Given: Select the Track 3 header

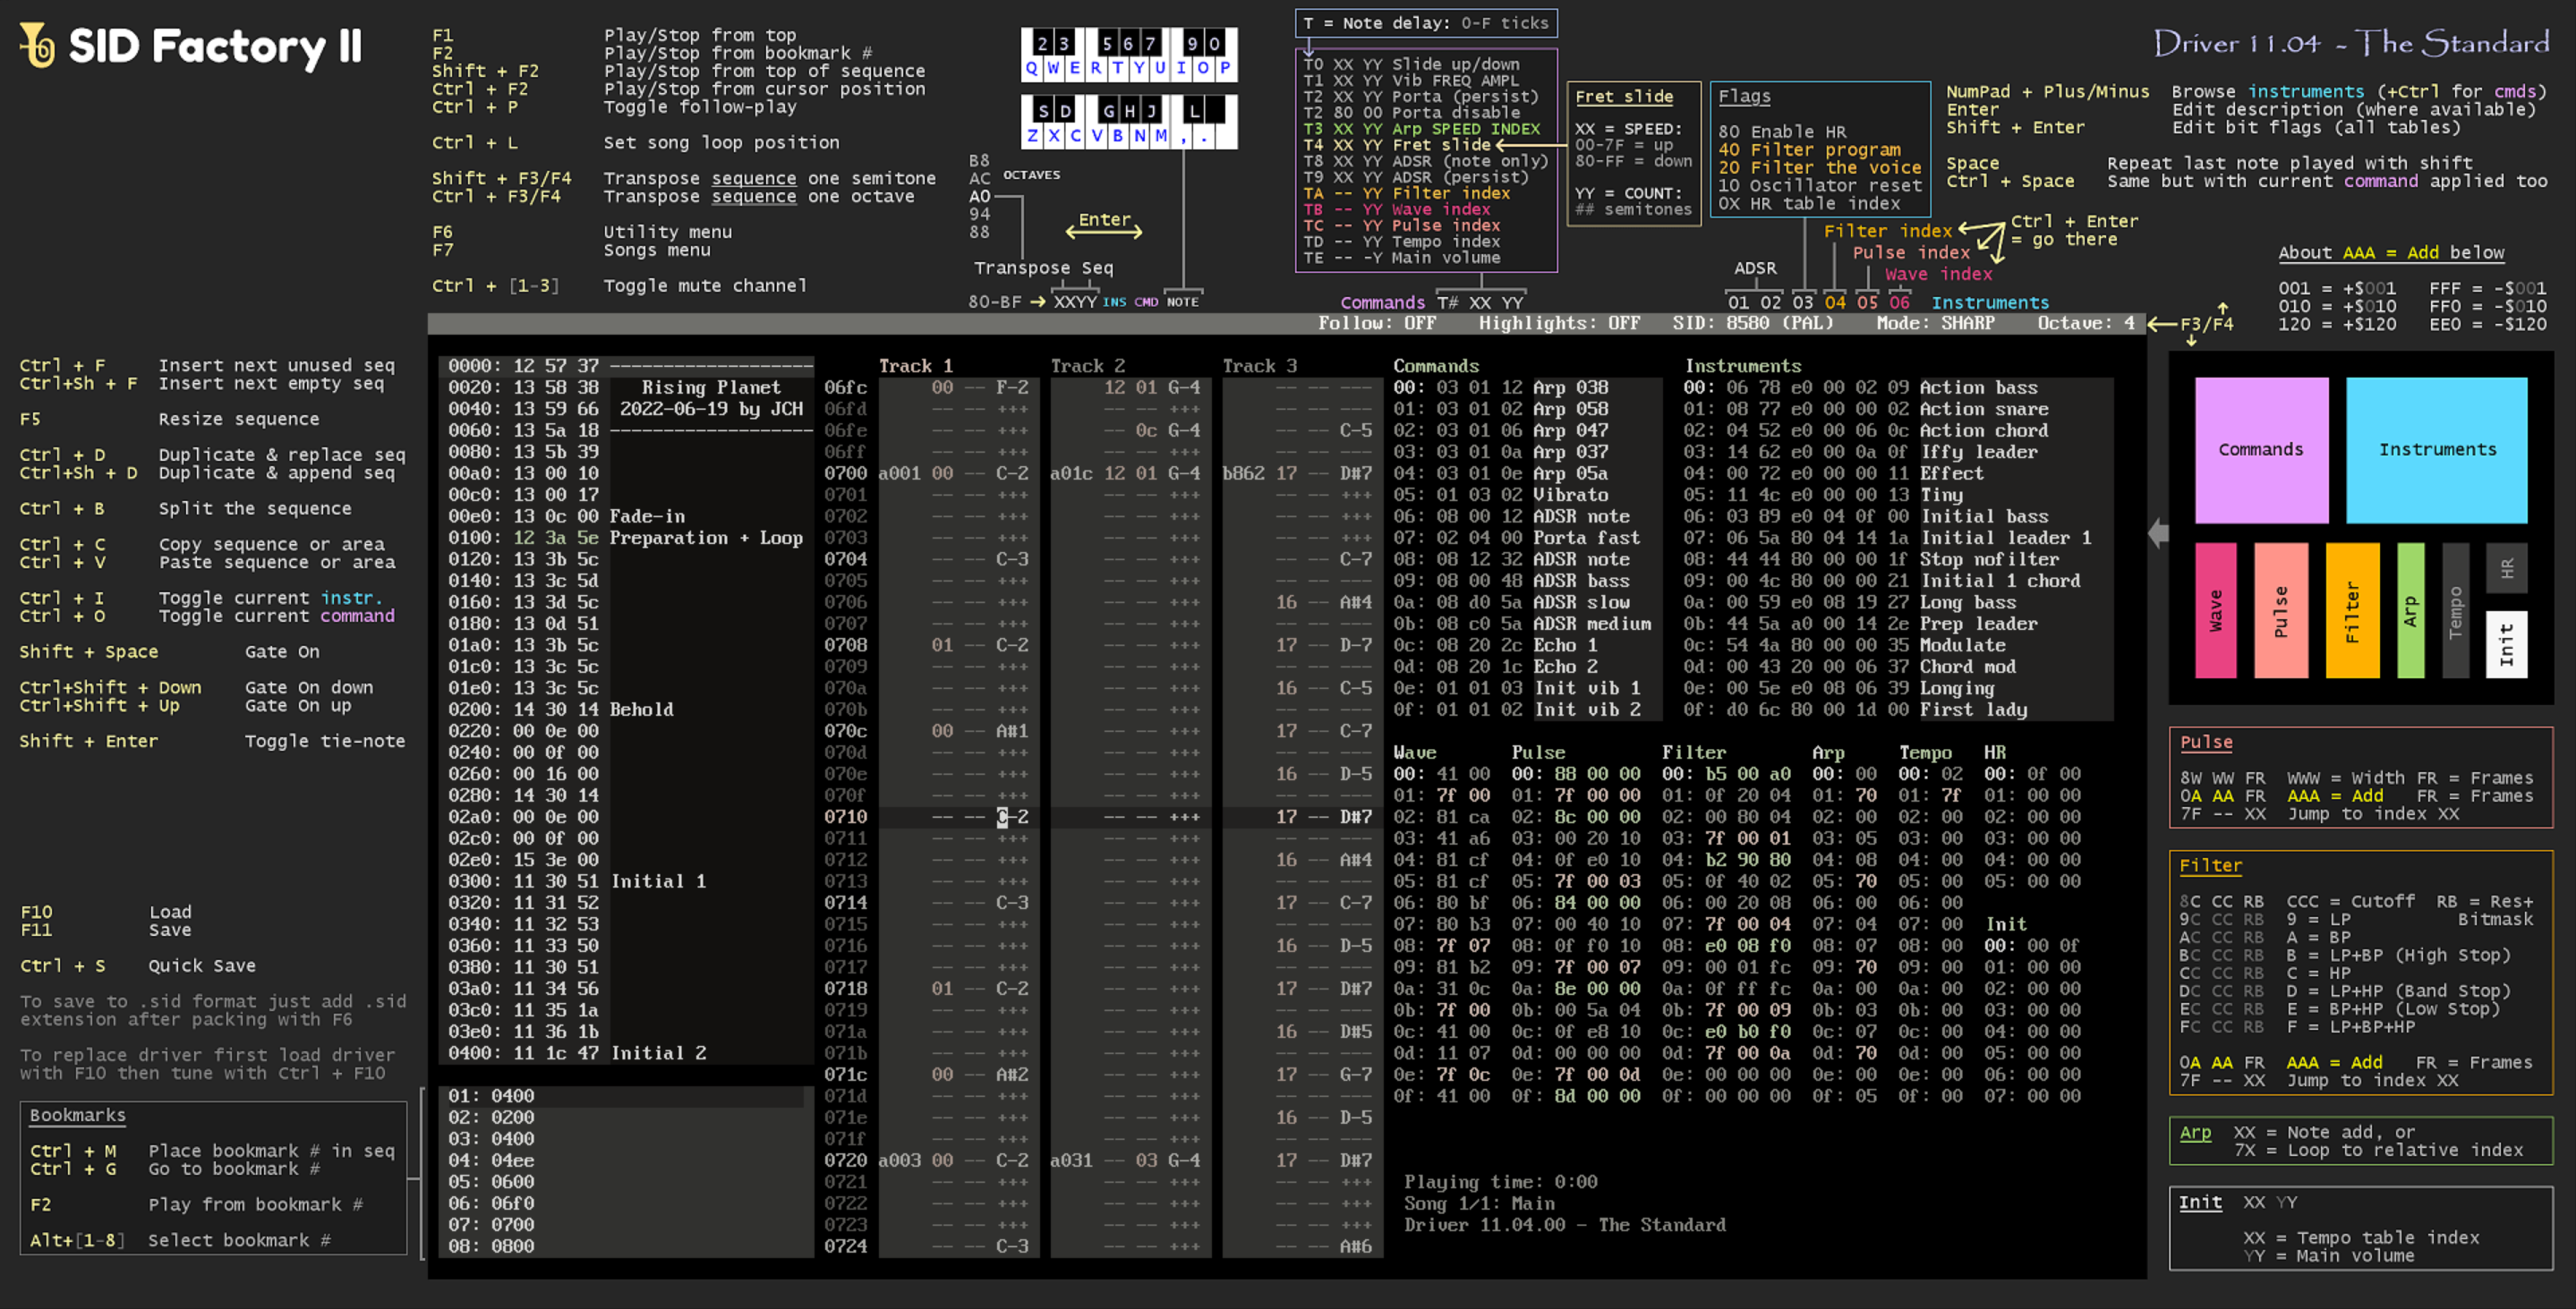Looking at the screenshot, I should coord(1259,366).
